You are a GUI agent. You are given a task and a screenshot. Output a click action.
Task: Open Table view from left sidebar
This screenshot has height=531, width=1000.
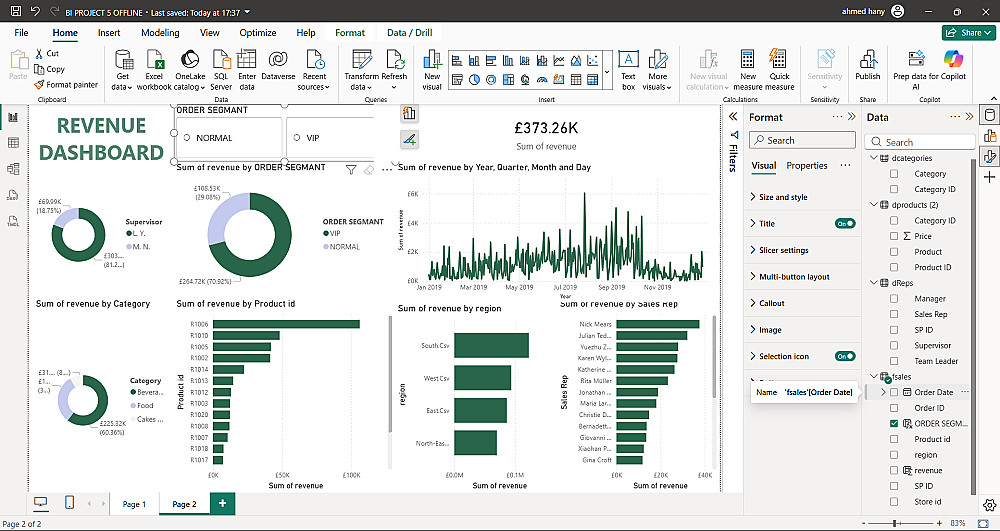click(x=14, y=143)
